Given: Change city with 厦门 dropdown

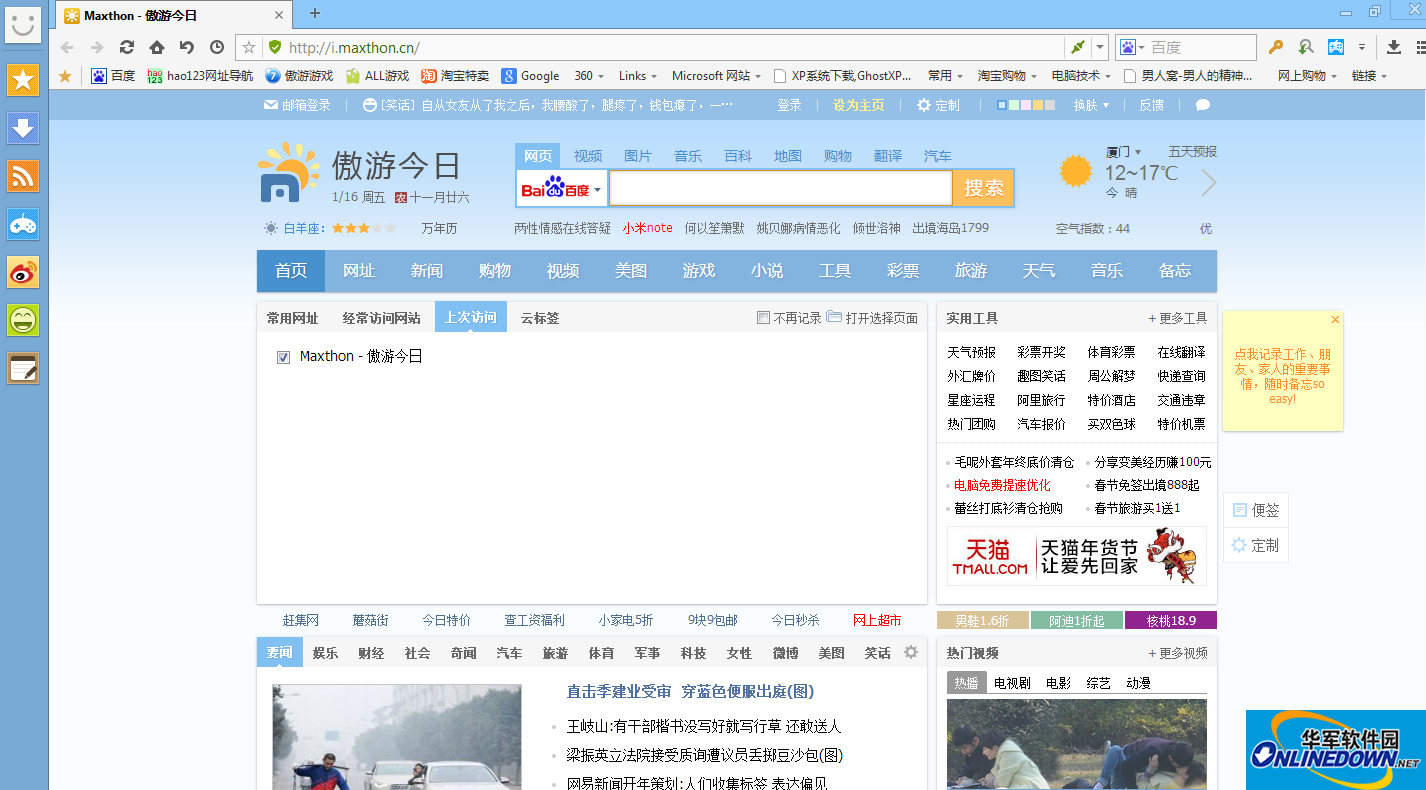Looking at the screenshot, I should pos(1123,152).
